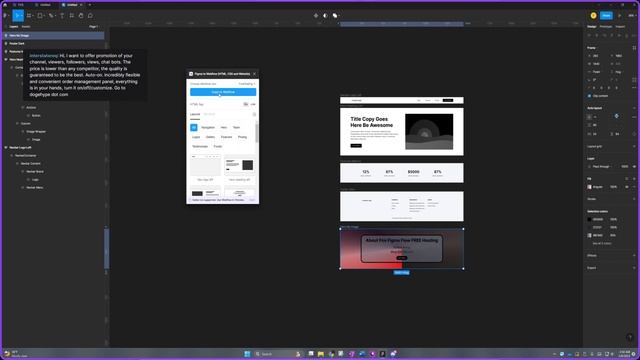Open the Figma main menu
The height and width of the screenshot is (360, 640).
[6, 16]
